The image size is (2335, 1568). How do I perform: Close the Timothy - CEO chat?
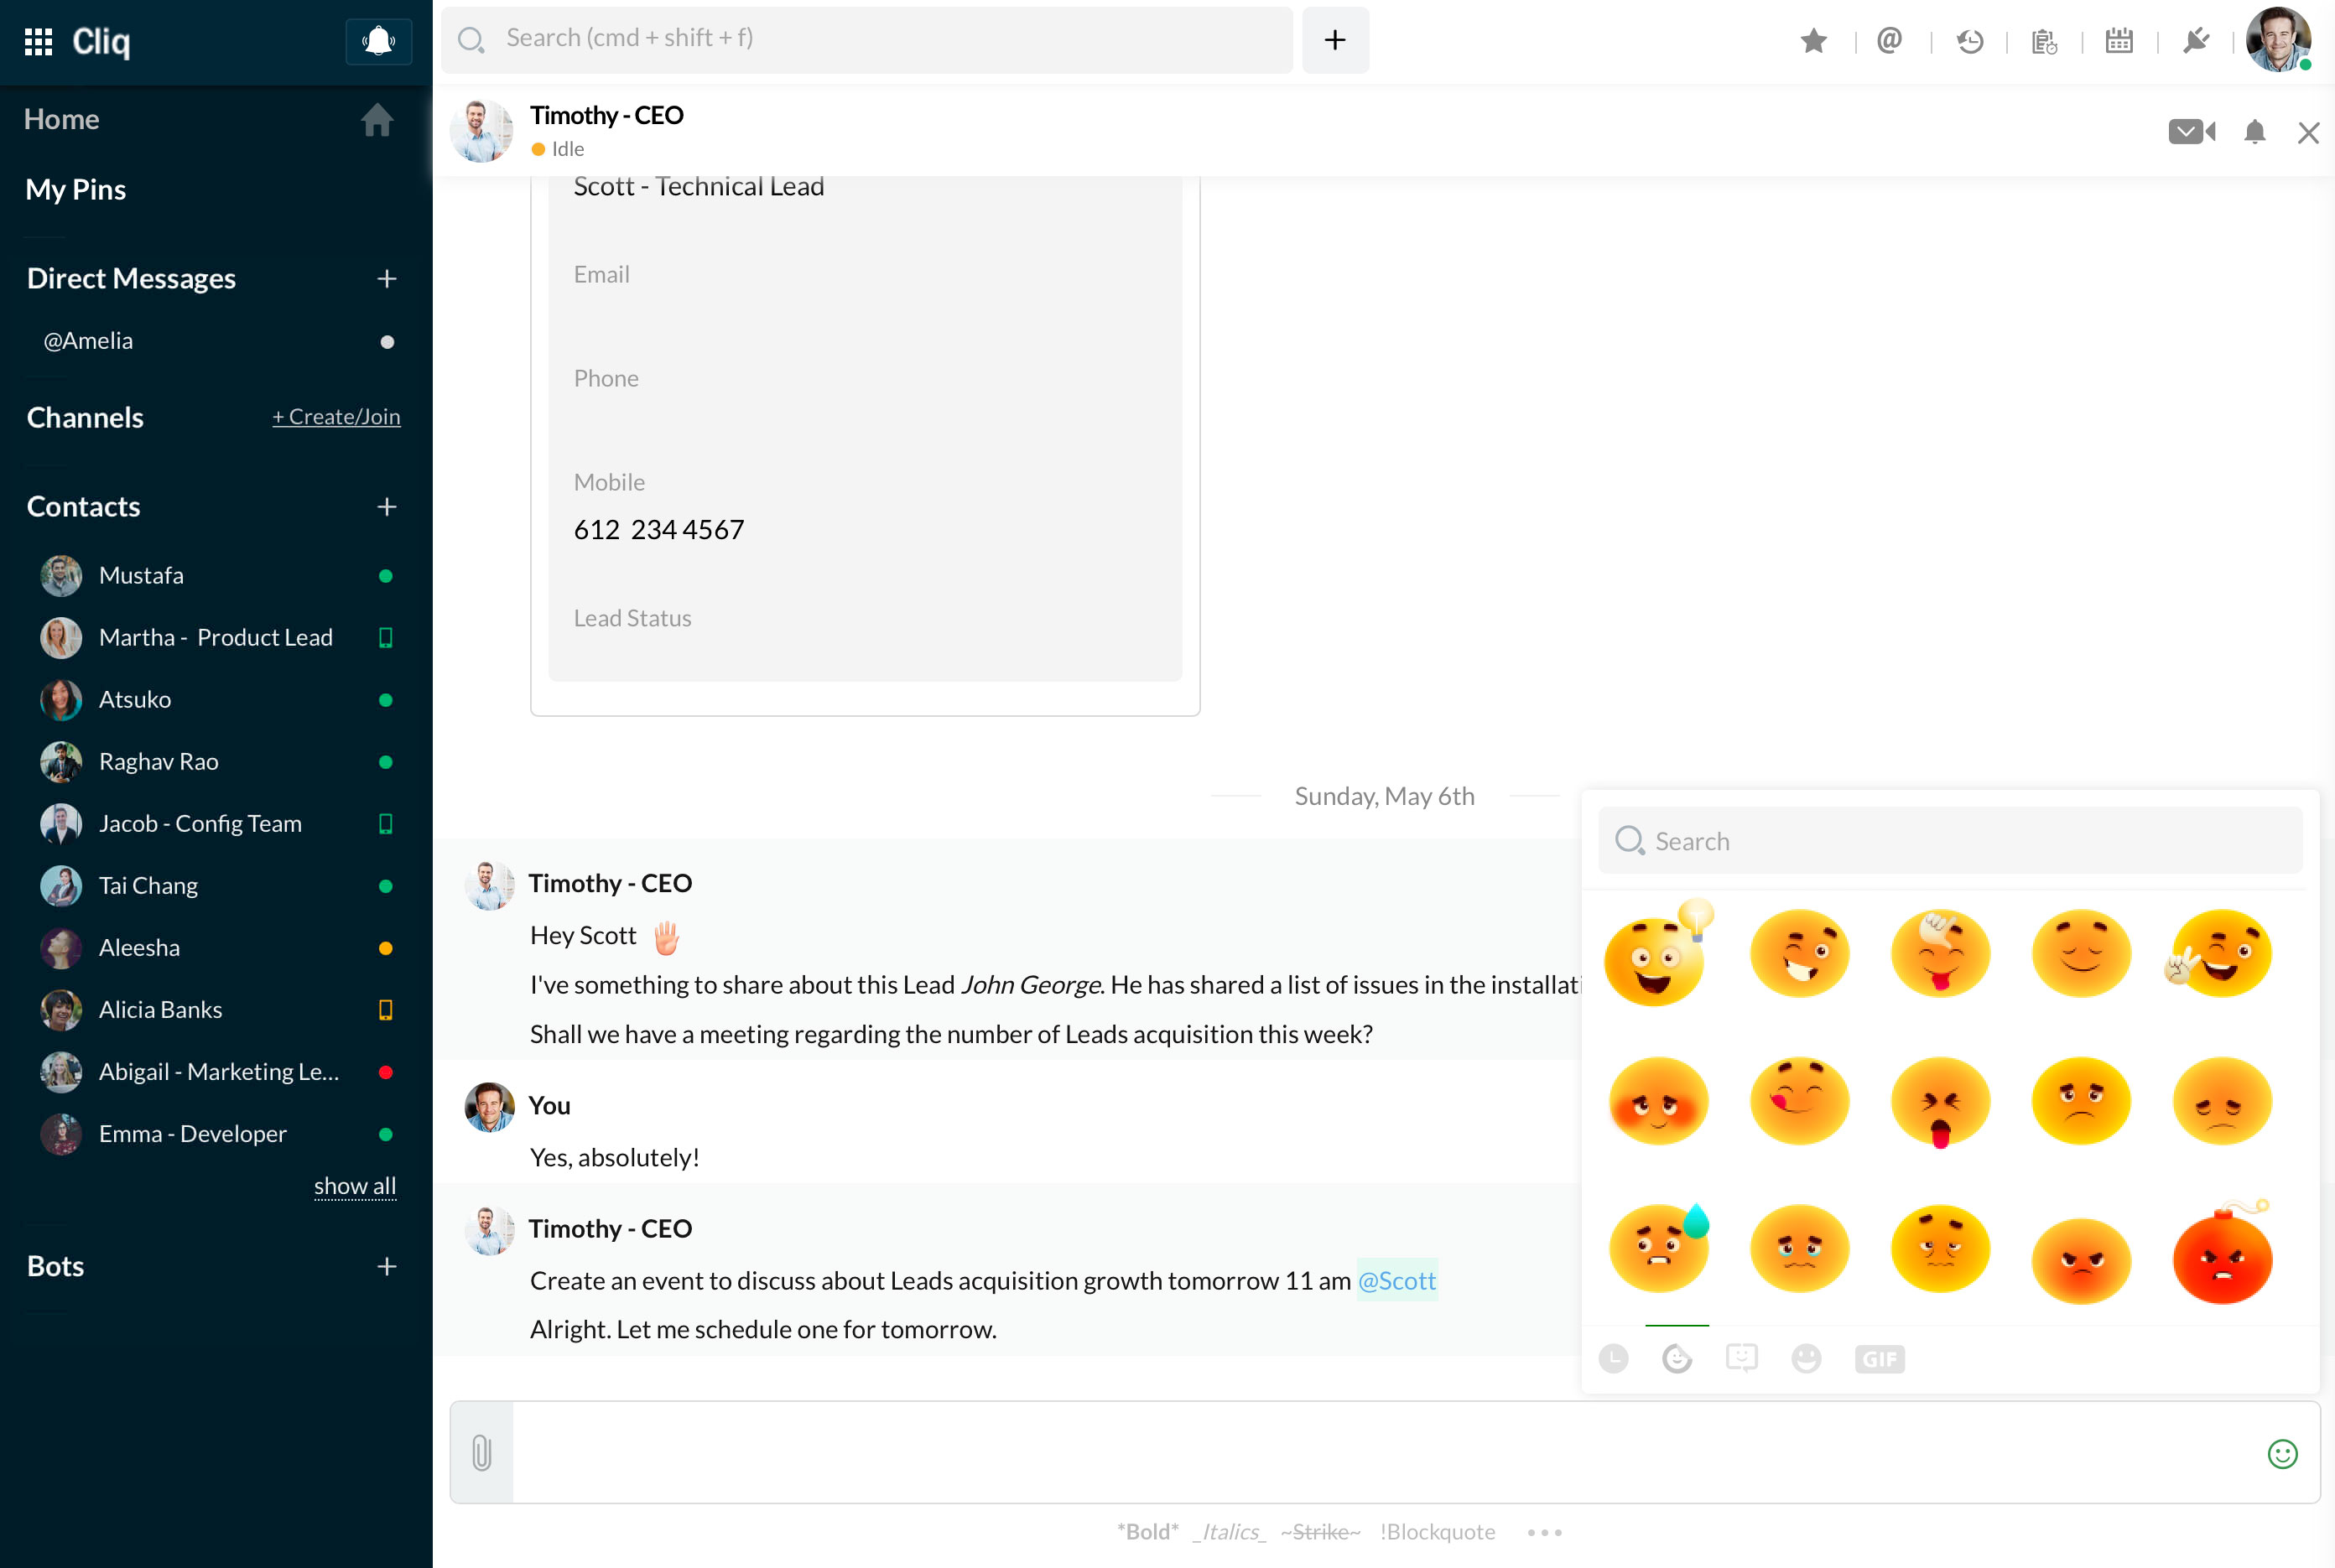2308,133
